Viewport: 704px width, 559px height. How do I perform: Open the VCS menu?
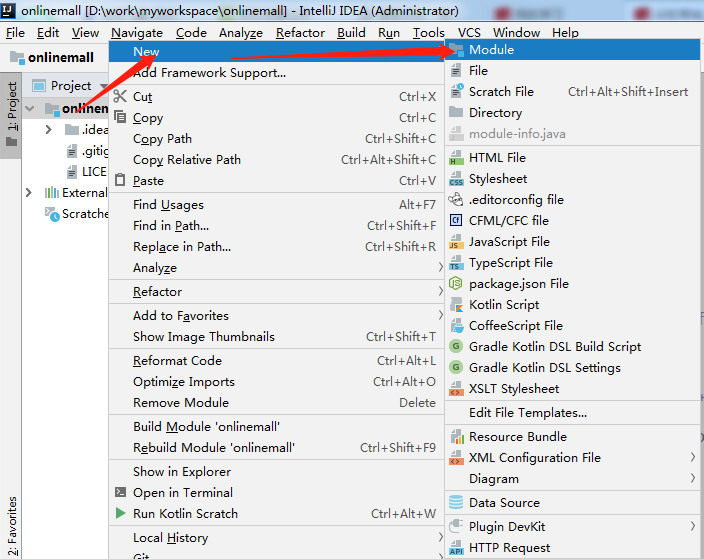coord(469,33)
